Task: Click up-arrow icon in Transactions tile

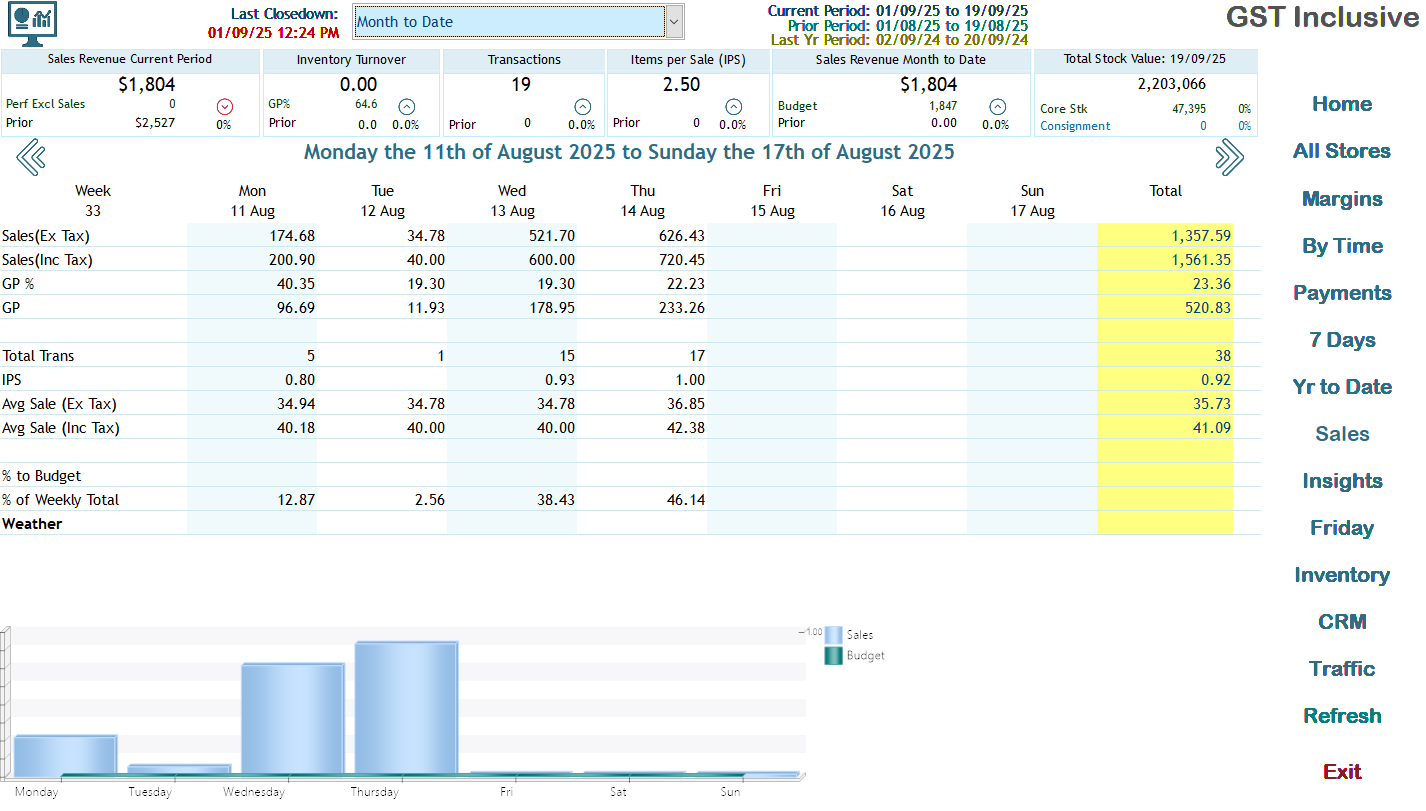Action: click(582, 106)
